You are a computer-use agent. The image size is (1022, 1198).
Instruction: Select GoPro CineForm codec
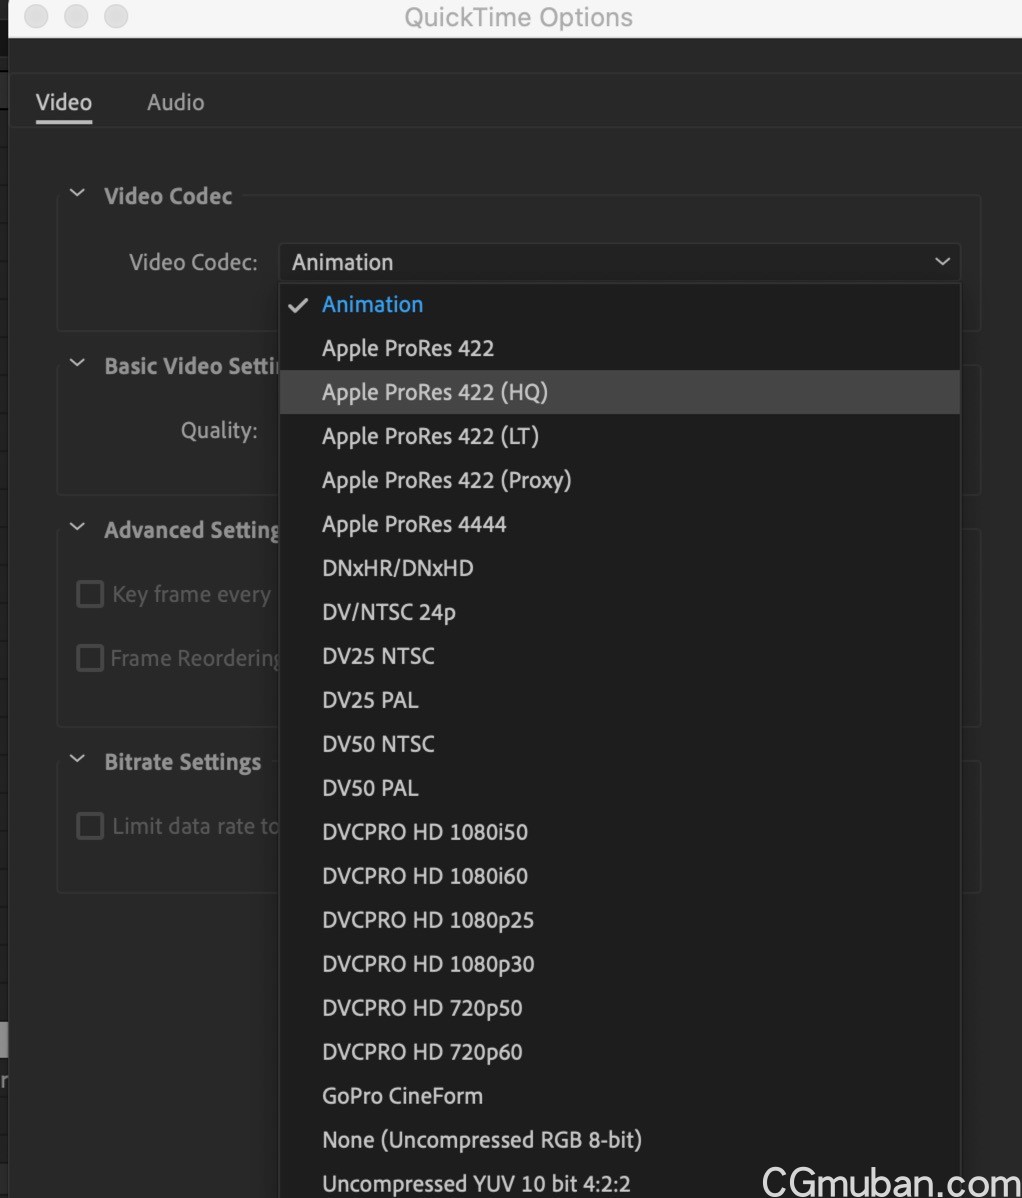(x=402, y=1096)
